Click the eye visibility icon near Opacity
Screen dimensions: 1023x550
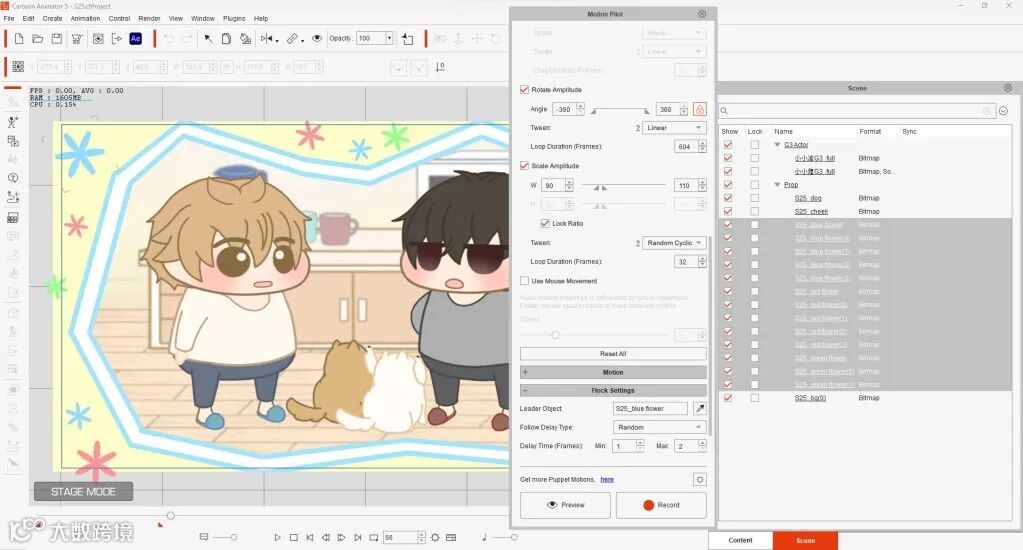317,38
